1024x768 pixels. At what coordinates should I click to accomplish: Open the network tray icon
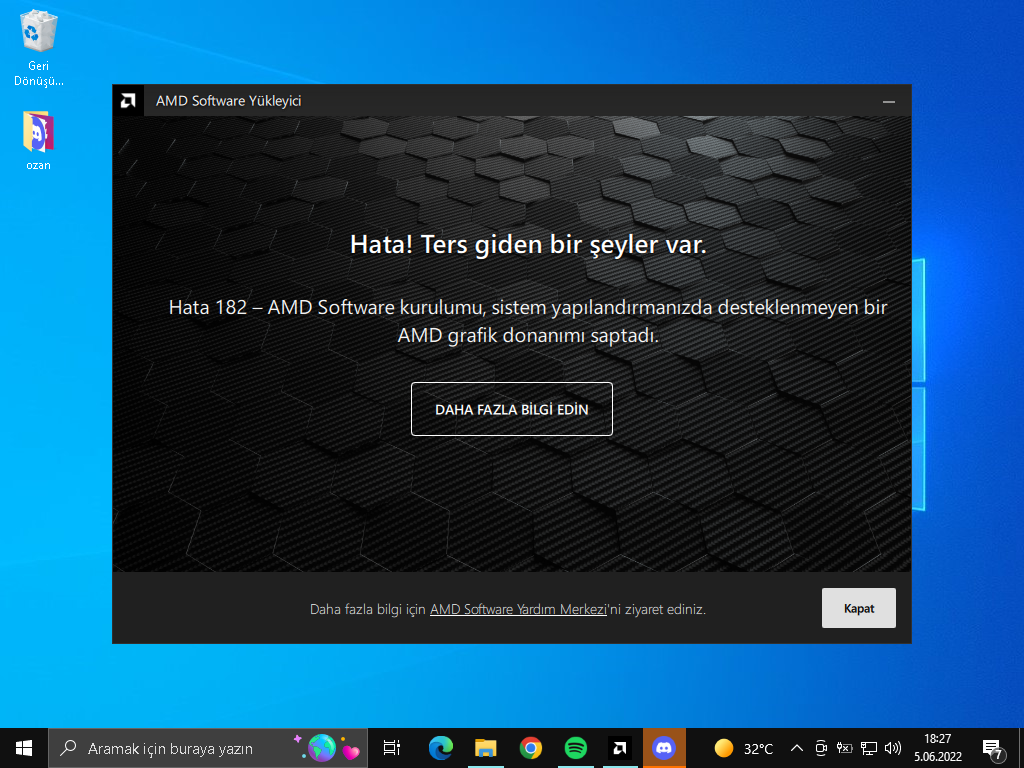click(869, 748)
